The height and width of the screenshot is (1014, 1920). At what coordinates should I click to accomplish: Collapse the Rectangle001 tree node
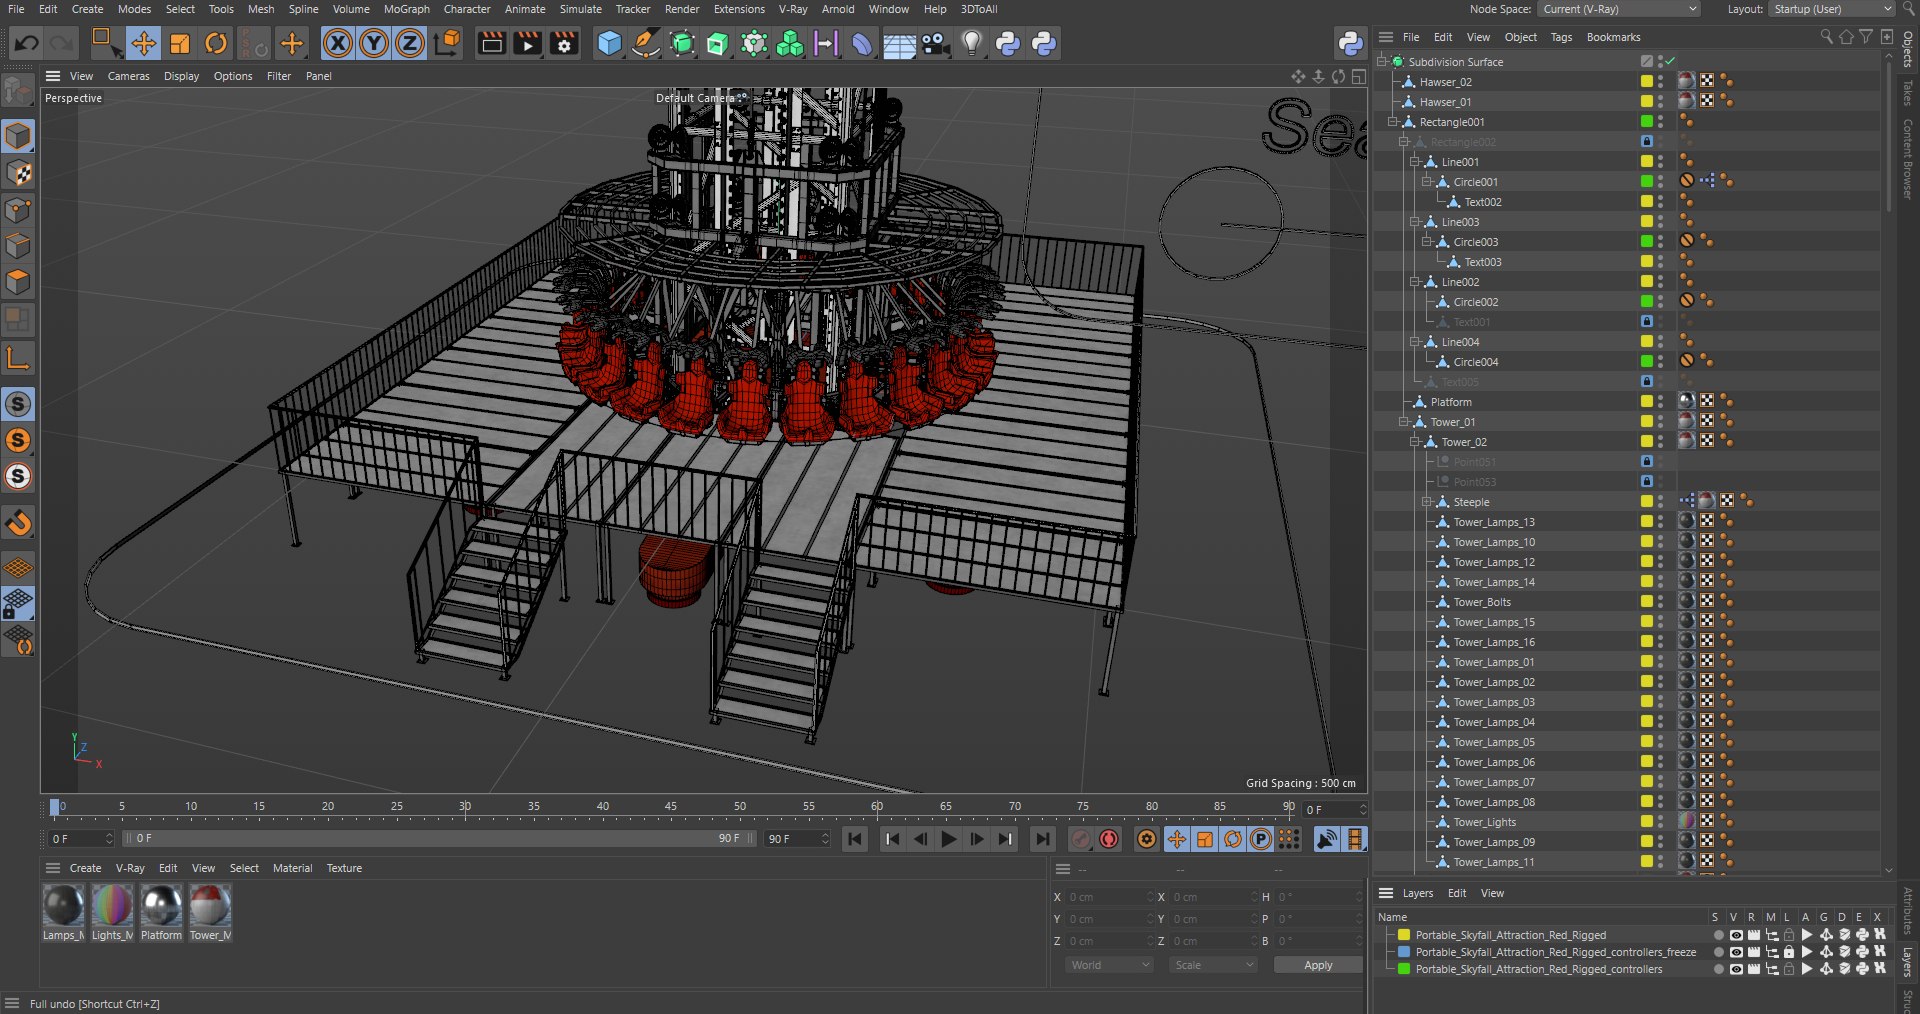pos(1392,122)
